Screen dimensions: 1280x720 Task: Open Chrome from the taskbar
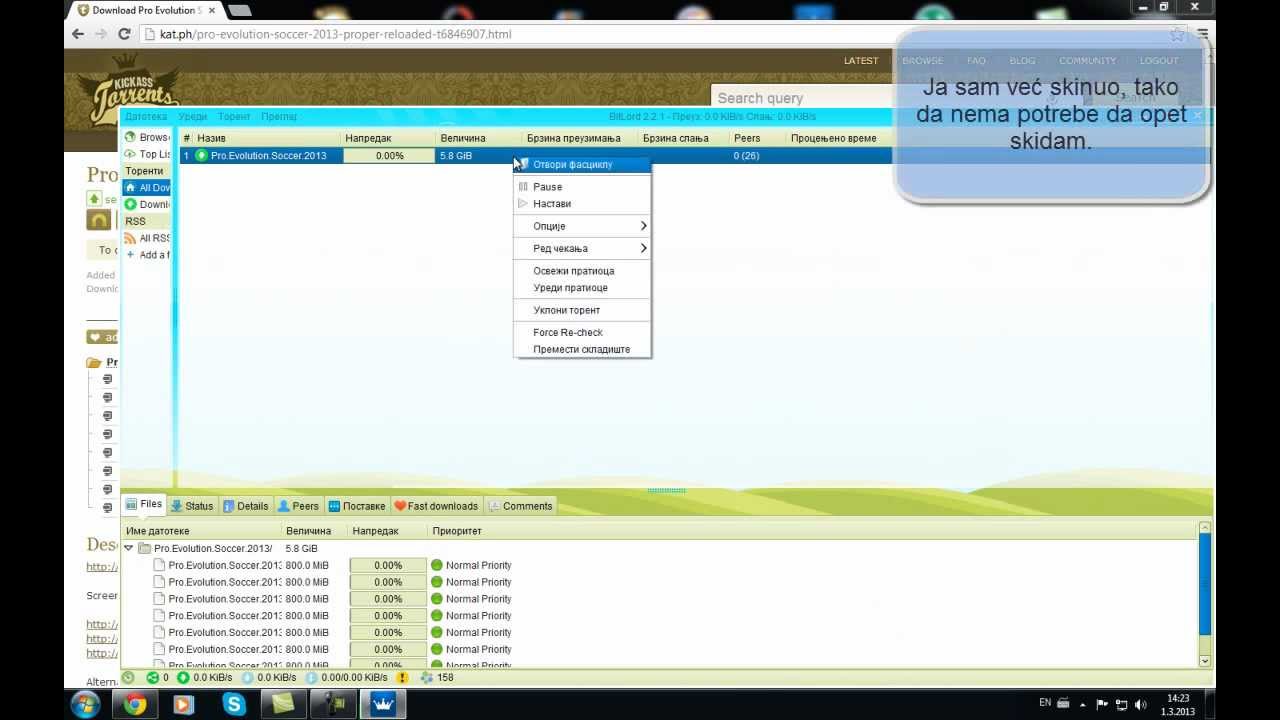coord(135,704)
